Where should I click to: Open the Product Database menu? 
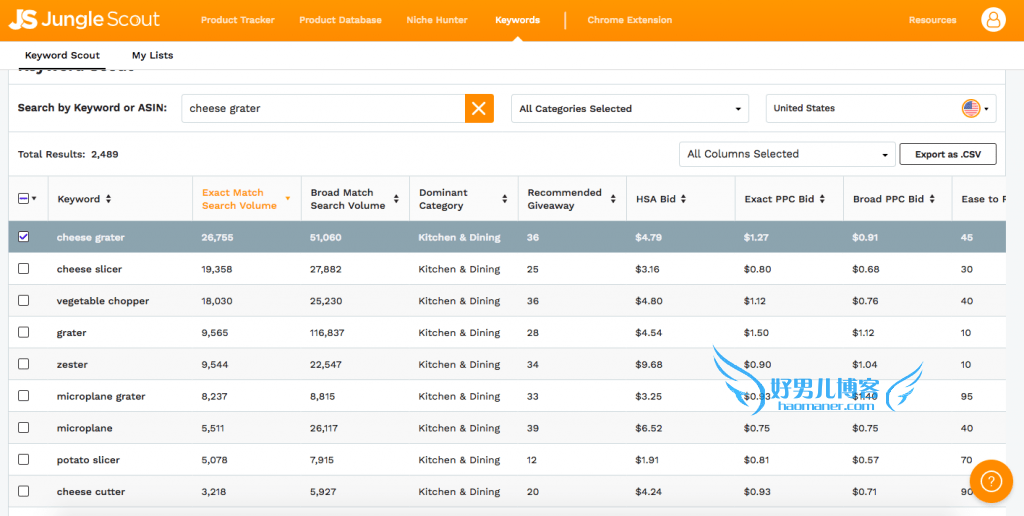point(340,20)
